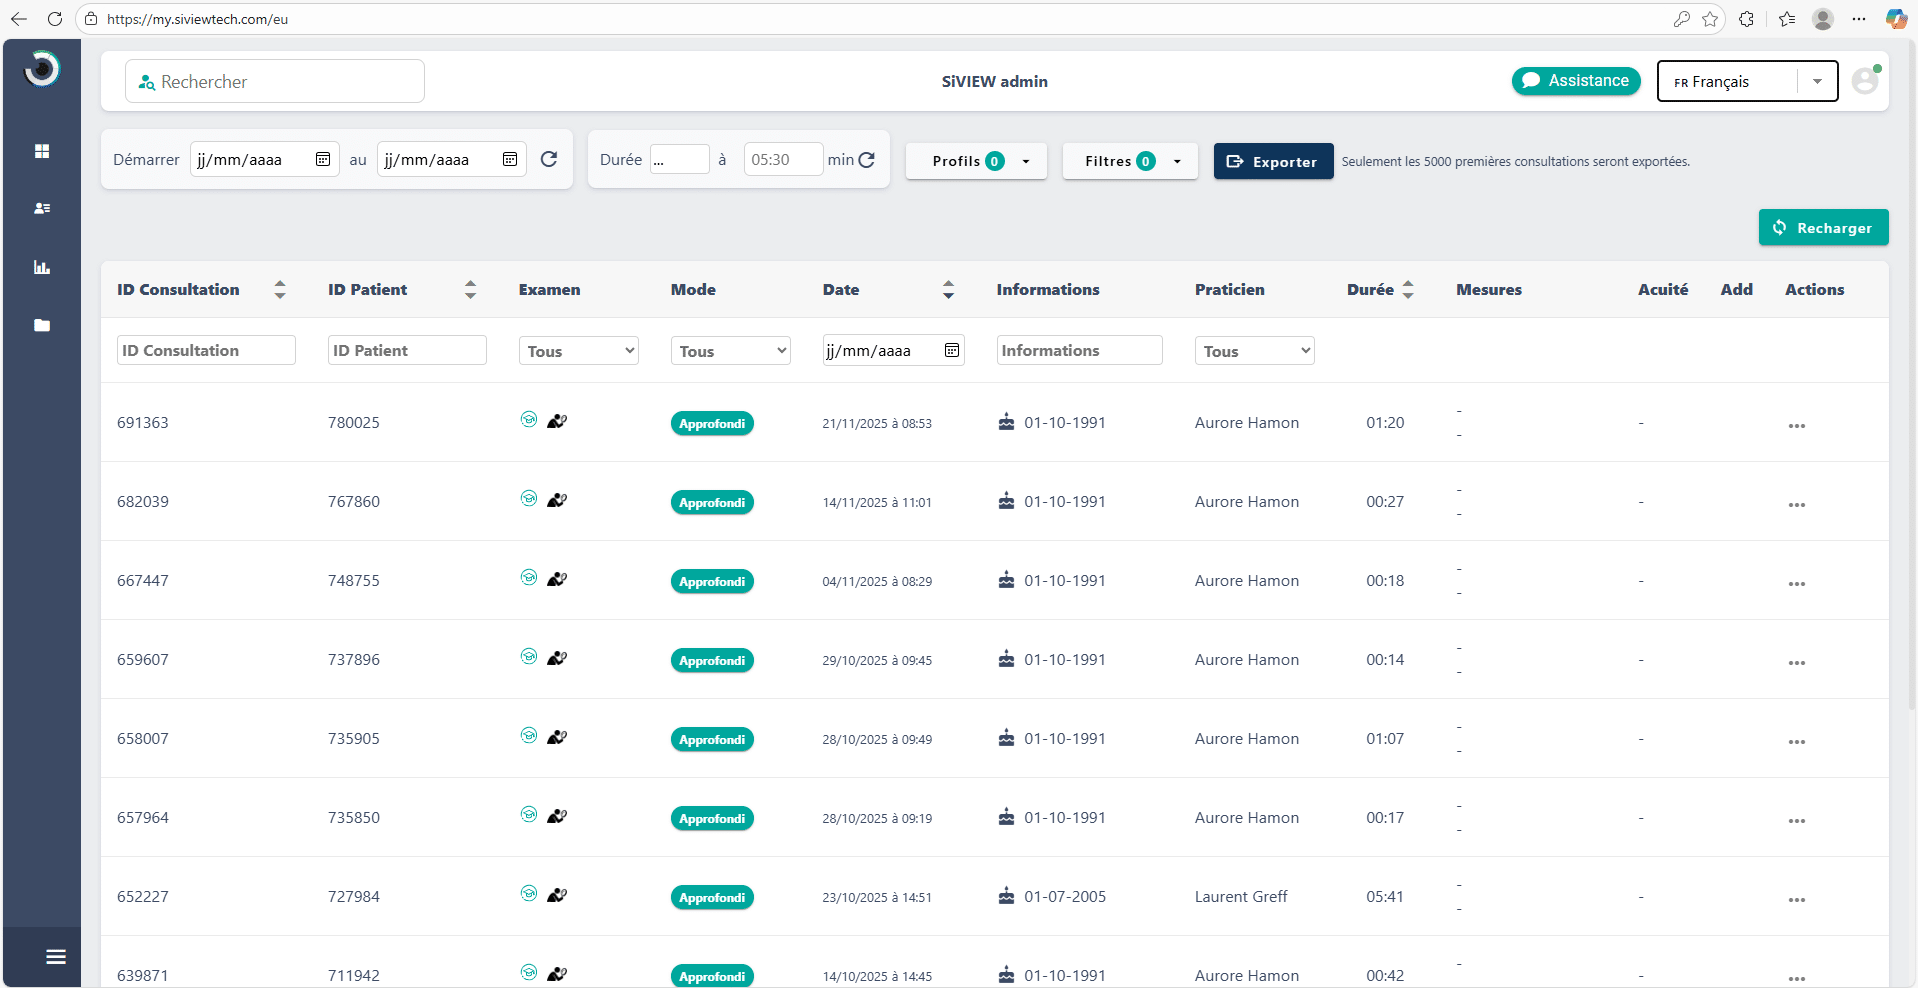The width and height of the screenshot is (1918, 988).
Task: Reset the date range refresh icon
Action: 549,159
